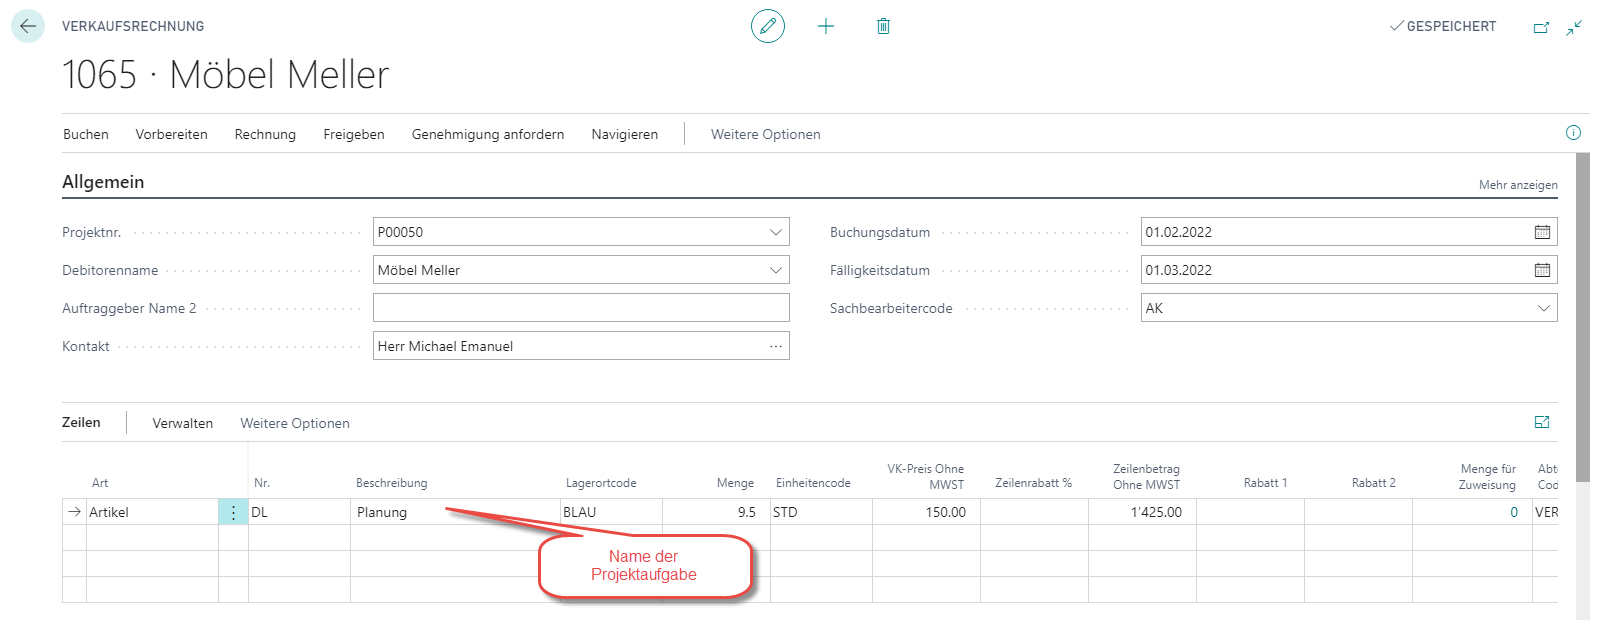Click the Rabatt 1 column header
Screen dimensions: 1619x620
point(1265,483)
